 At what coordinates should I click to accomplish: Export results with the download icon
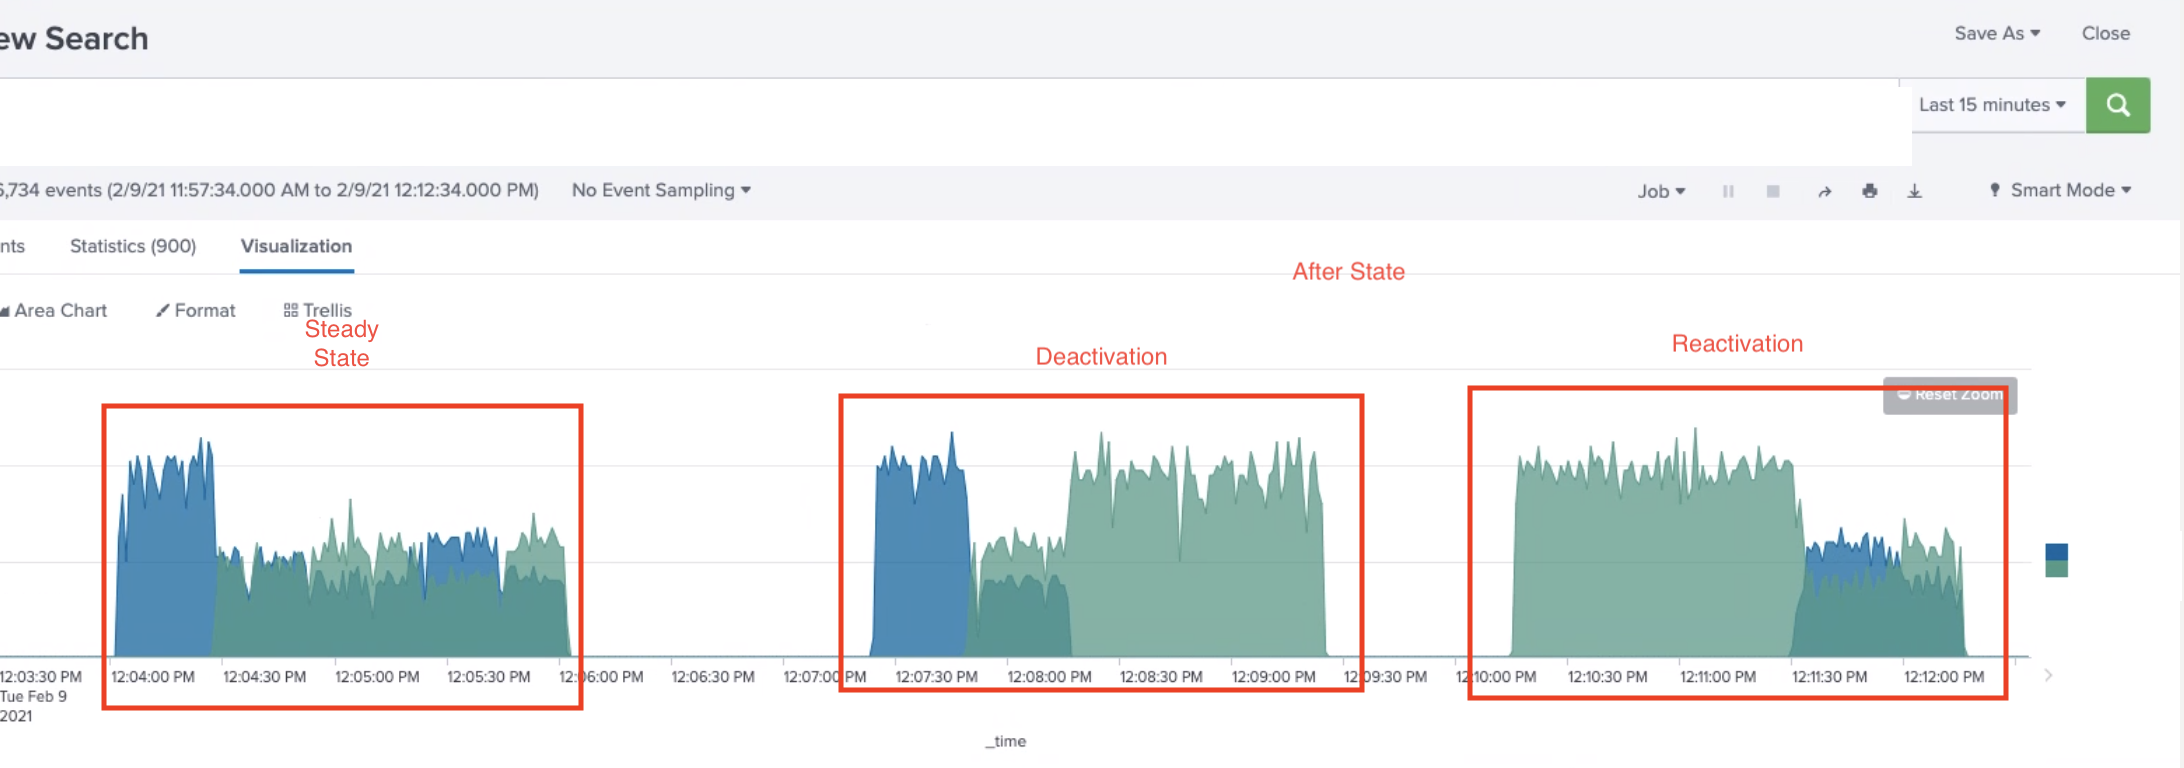[1914, 191]
